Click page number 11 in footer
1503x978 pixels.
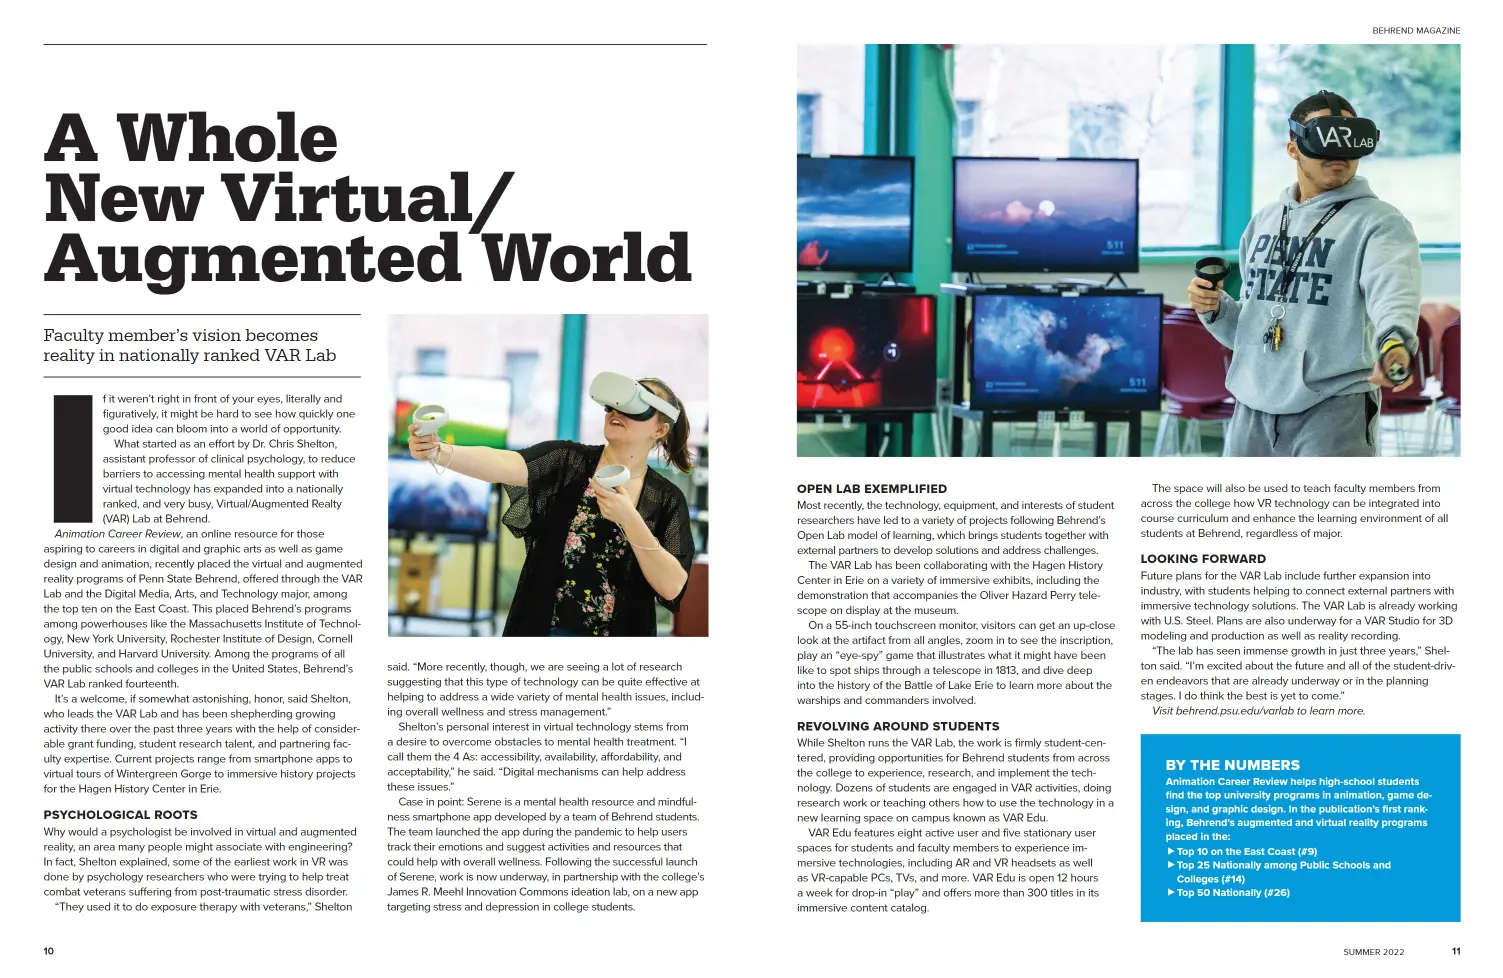click(x=1456, y=951)
